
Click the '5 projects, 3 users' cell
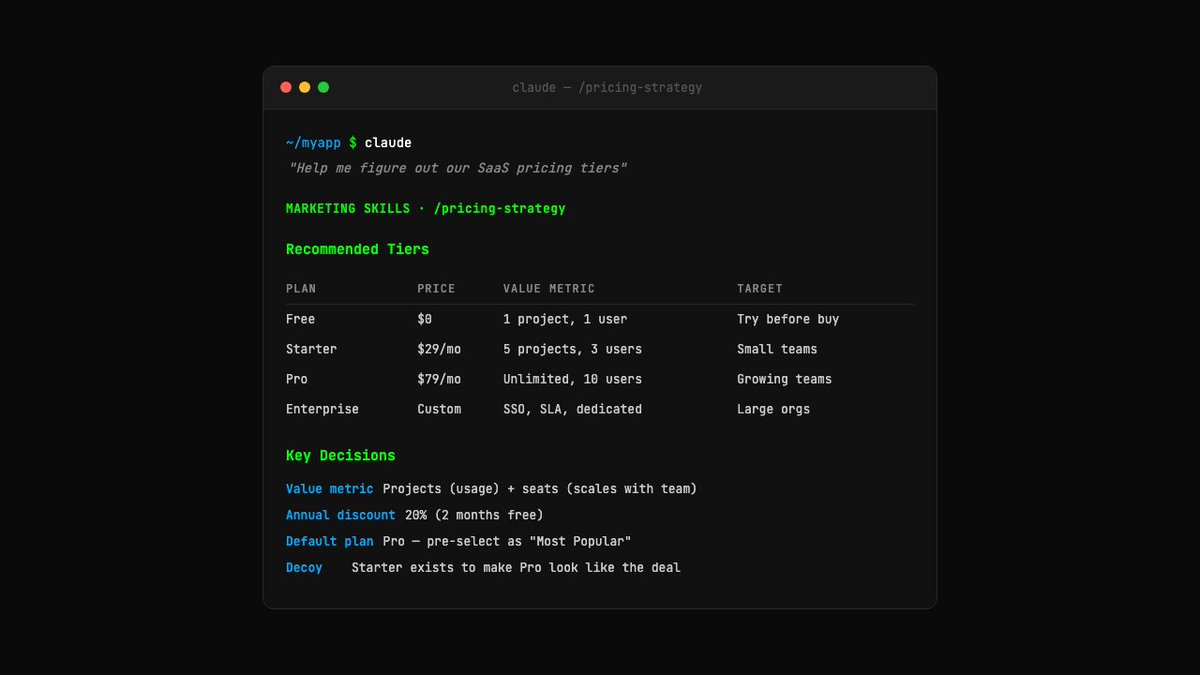pyautogui.click(x=572, y=349)
